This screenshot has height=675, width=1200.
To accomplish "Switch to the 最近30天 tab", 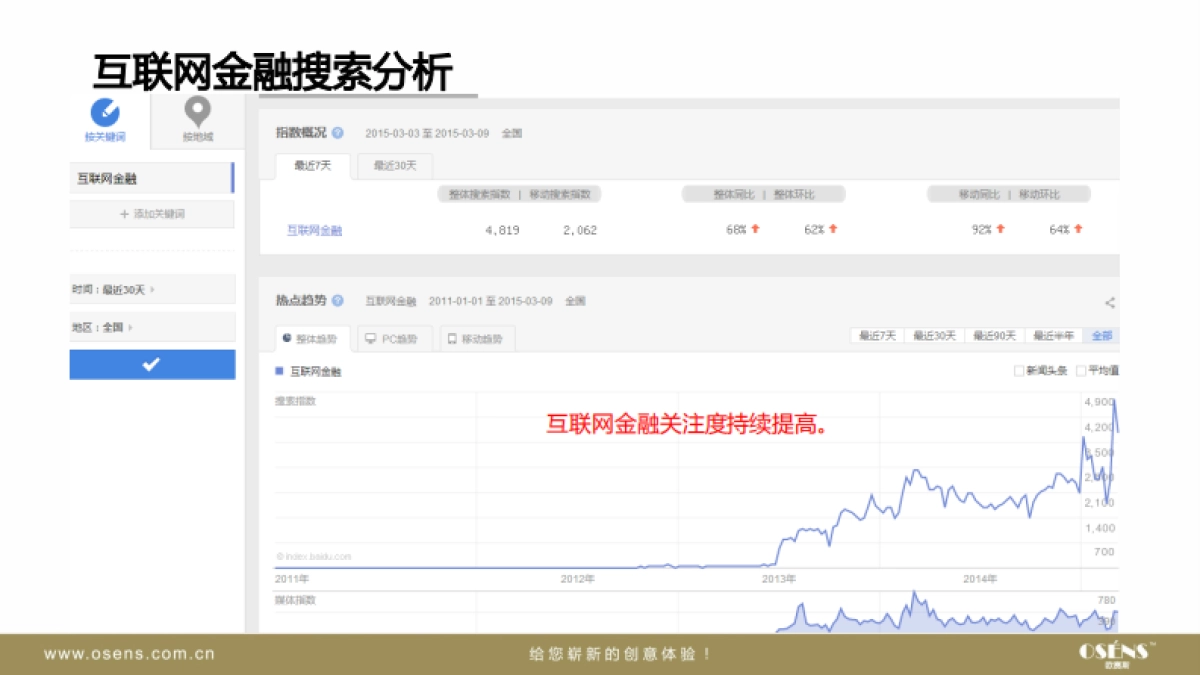I will click(393, 166).
